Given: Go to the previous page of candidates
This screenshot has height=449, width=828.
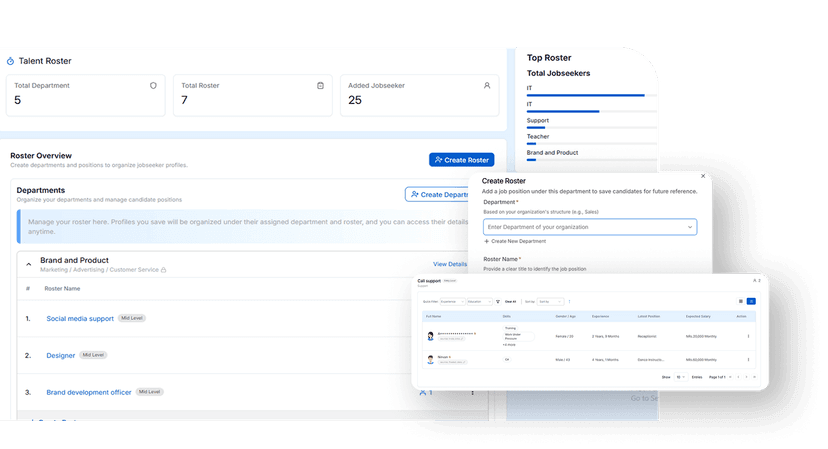Looking at the screenshot, I should [x=738, y=377].
